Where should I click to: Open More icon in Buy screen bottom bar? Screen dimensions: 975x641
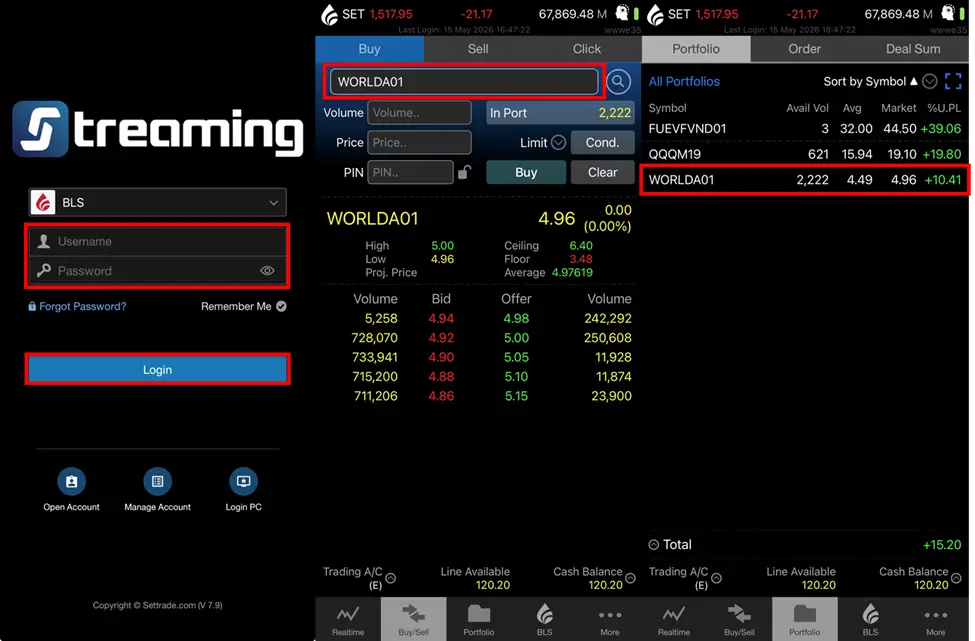coord(609,620)
